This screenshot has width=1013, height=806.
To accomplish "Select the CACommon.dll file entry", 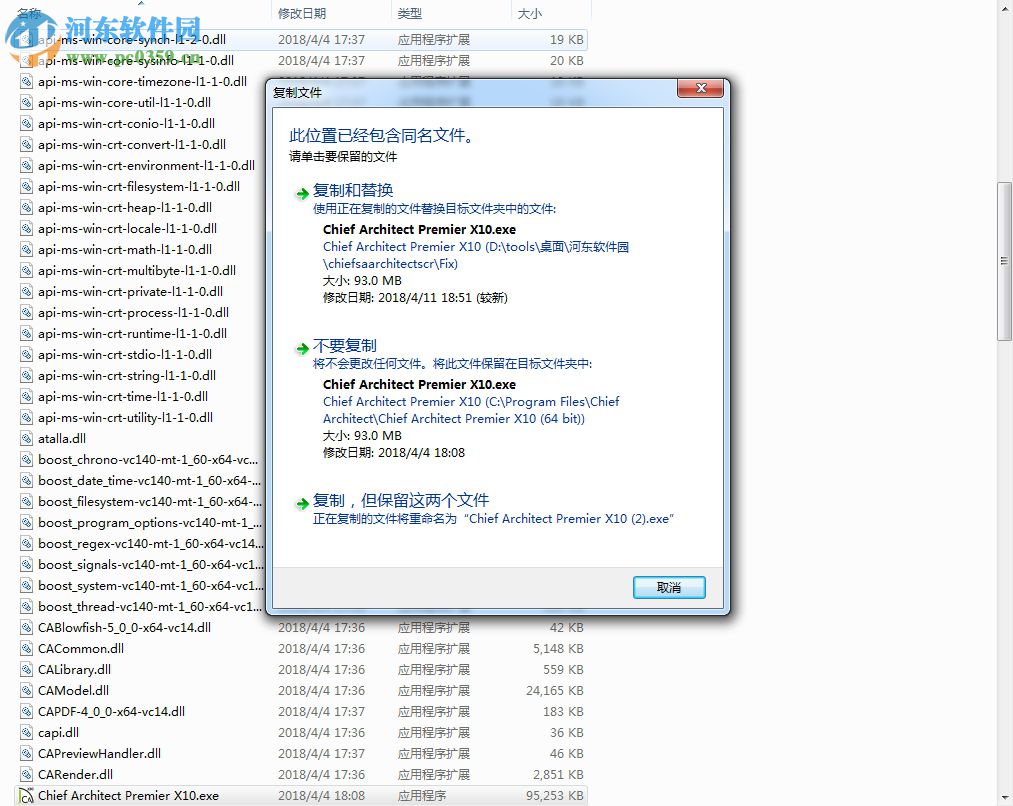I will (80, 648).
